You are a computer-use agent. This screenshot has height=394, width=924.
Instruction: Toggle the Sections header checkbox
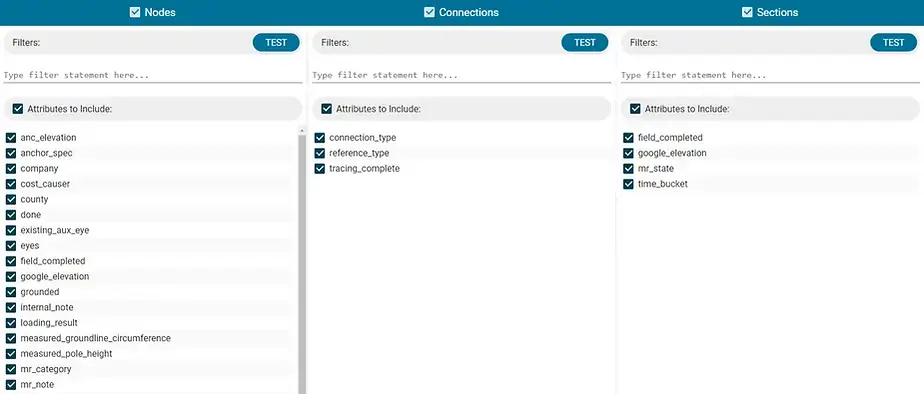747,12
